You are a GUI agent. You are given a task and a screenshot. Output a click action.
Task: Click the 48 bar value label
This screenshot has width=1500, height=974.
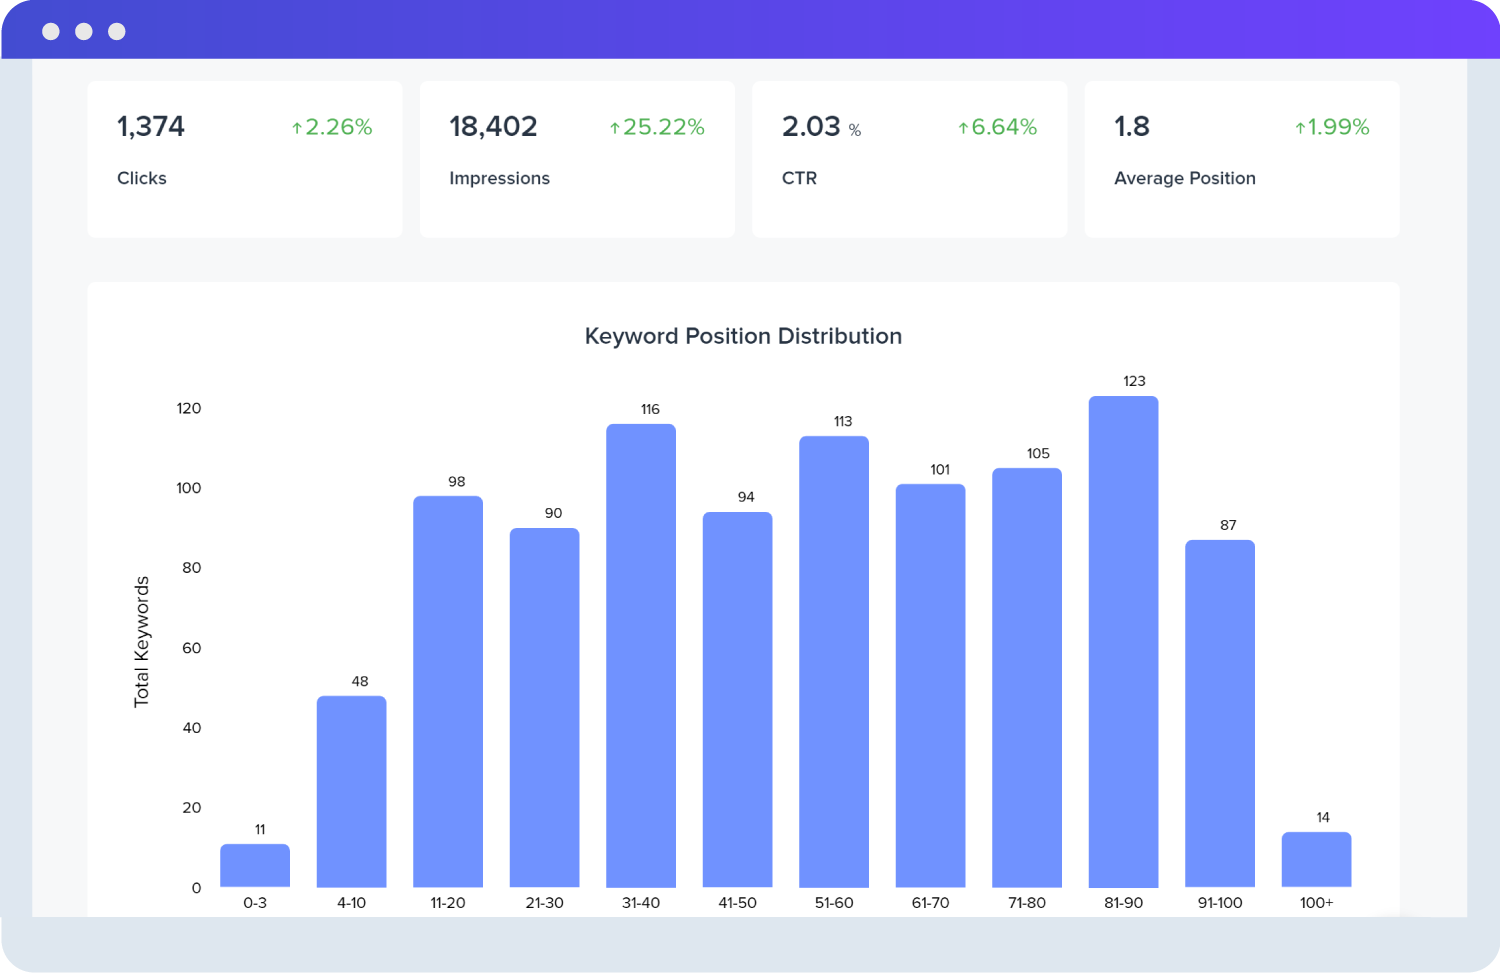(x=360, y=681)
